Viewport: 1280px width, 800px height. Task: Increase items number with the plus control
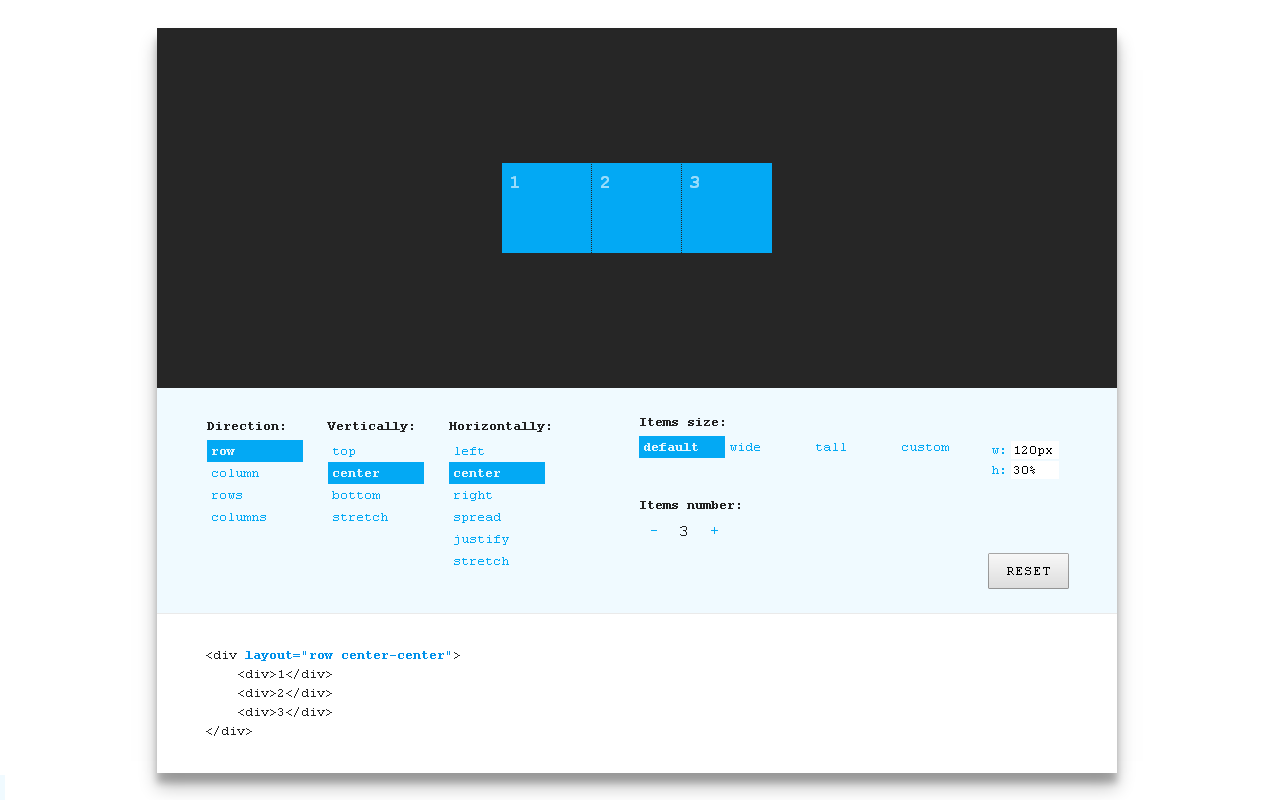pos(714,531)
